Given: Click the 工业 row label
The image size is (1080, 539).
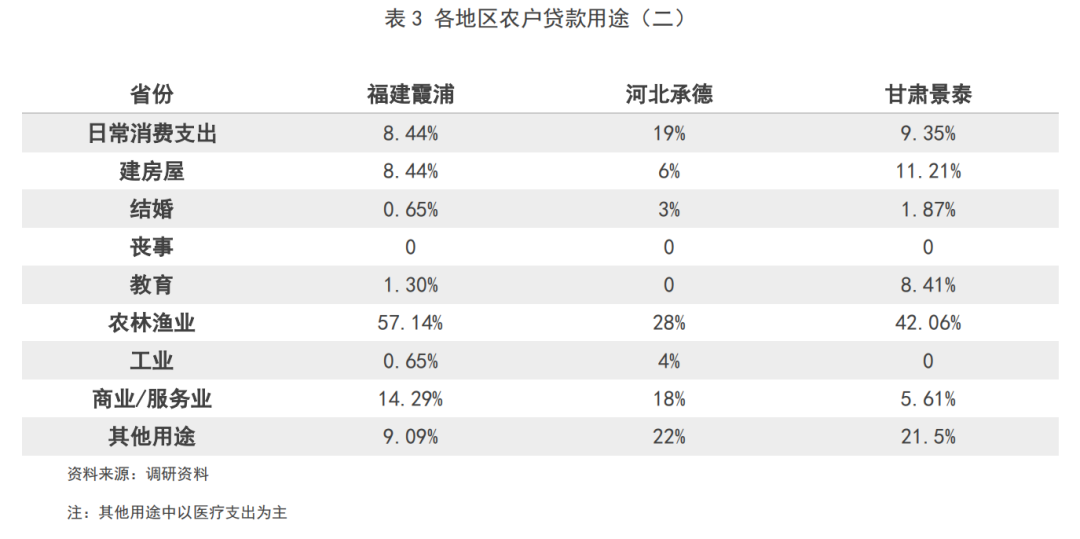Looking at the screenshot, I should [x=152, y=360].
